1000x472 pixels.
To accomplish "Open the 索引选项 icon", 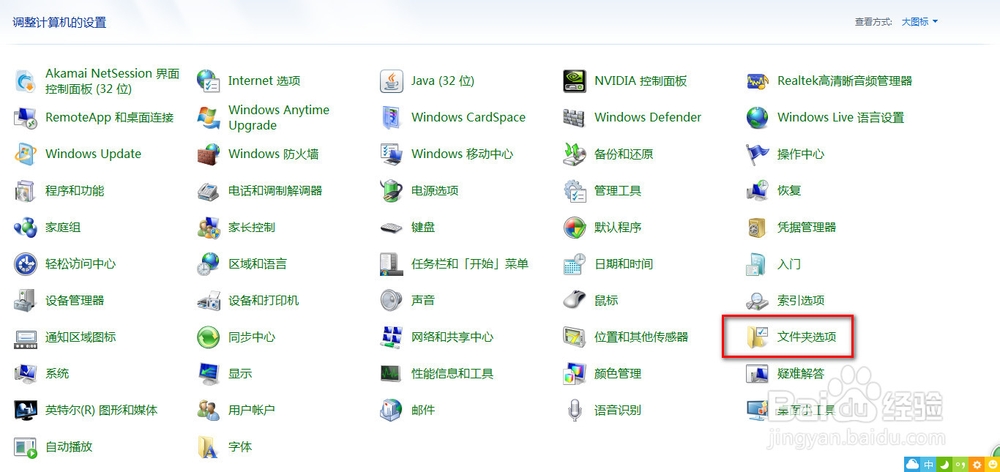I will coord(758,300).
